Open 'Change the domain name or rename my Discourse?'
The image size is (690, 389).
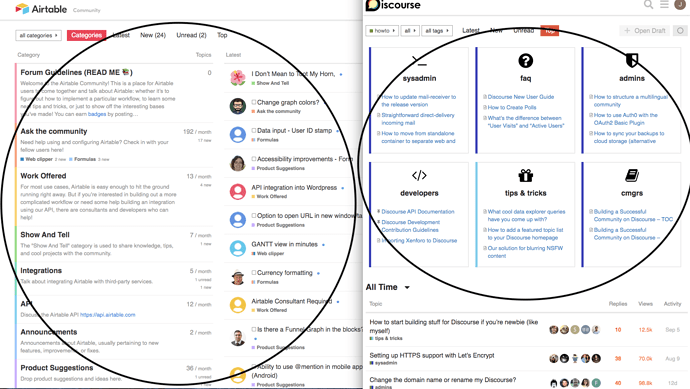(442, 379)
